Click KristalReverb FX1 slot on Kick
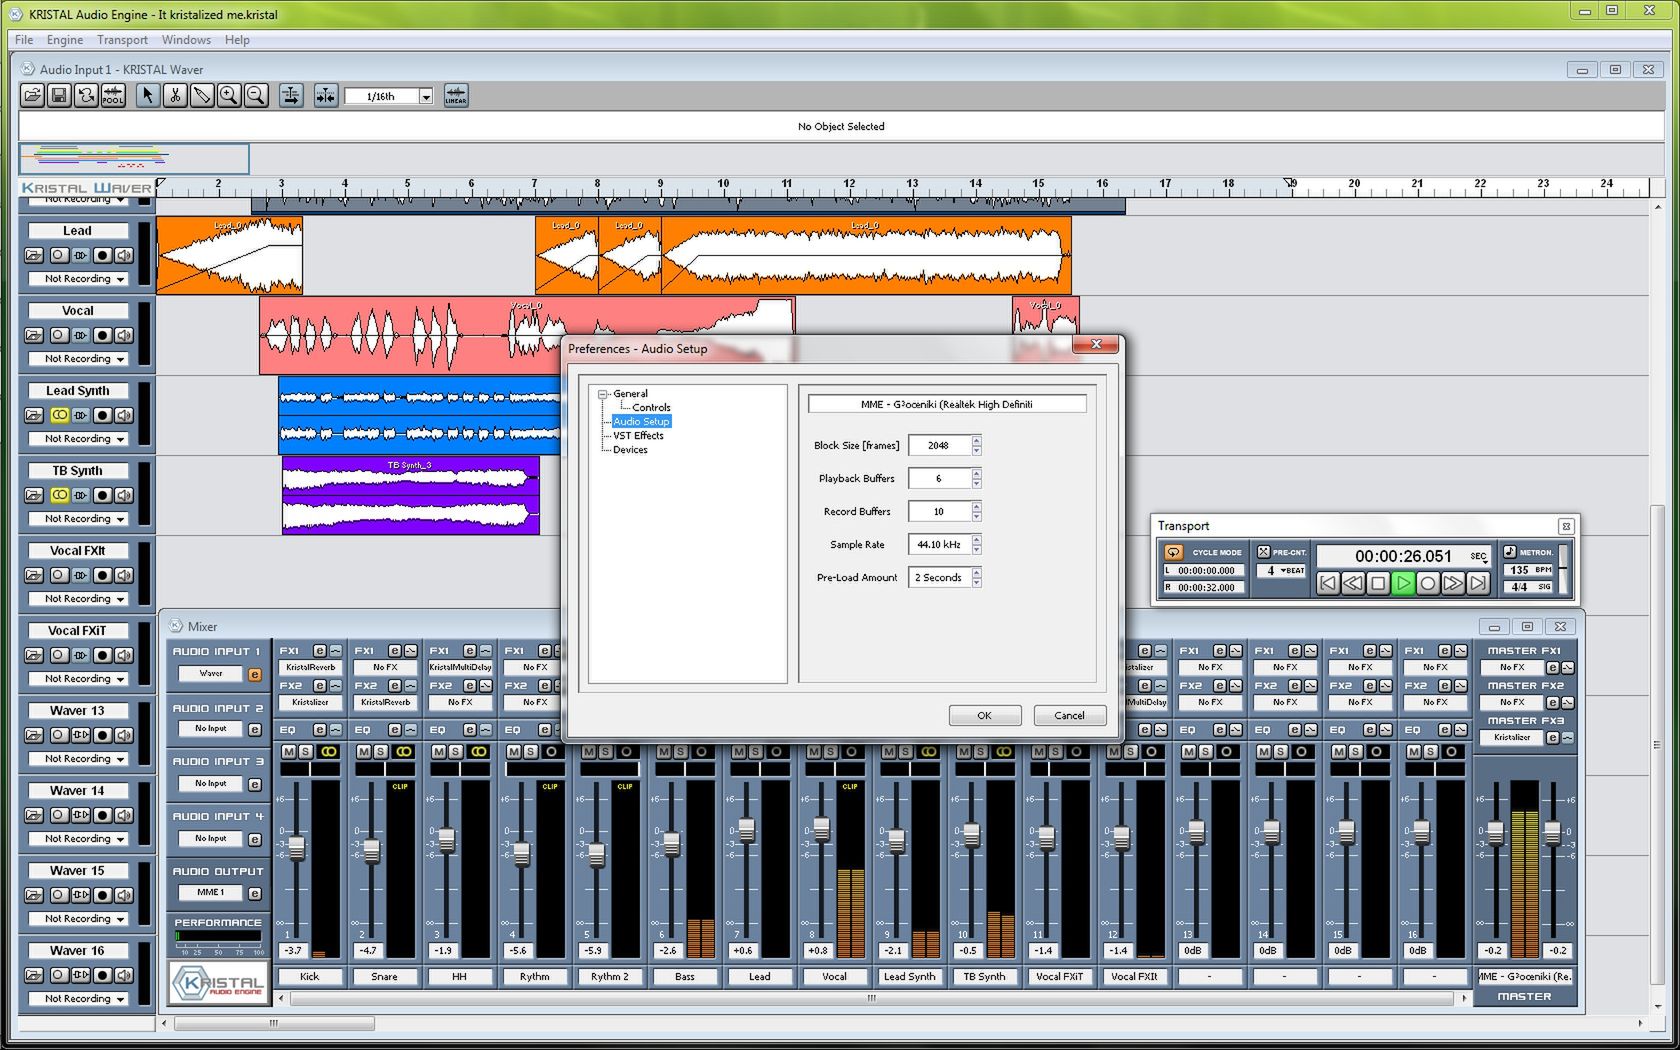The height and width of the screenshot is (1050, 1680). [x=311, y=667]
